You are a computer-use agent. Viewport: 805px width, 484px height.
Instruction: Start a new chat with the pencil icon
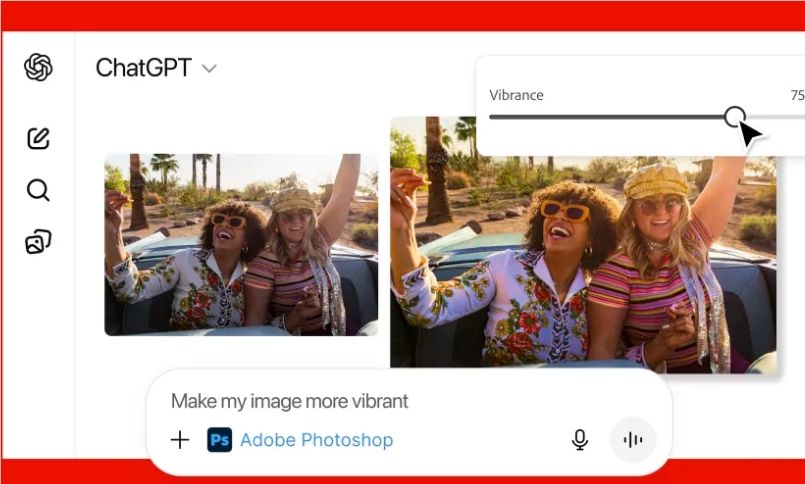[x=38, y=138]
